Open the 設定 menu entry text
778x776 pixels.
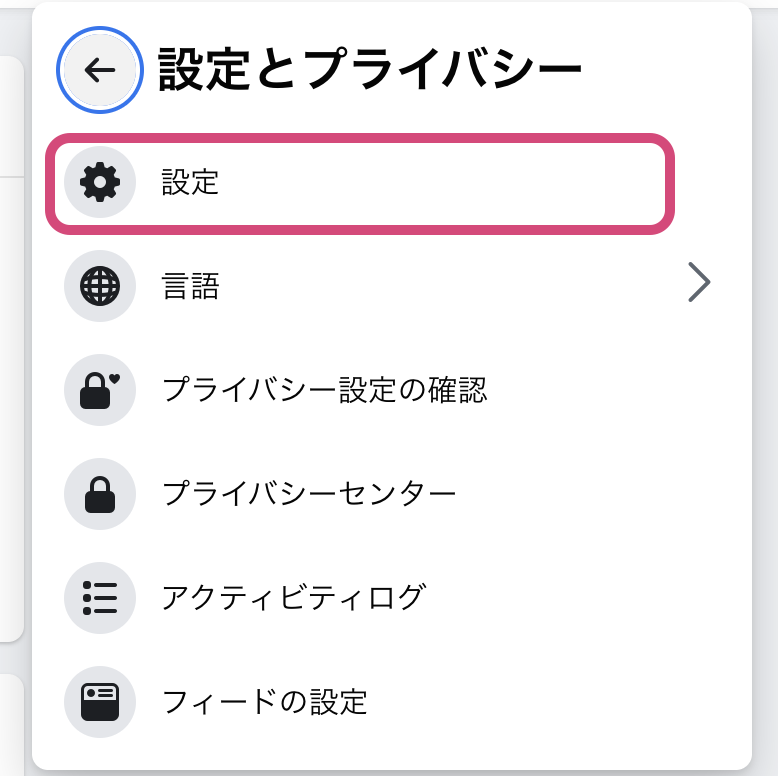(190, 182)
